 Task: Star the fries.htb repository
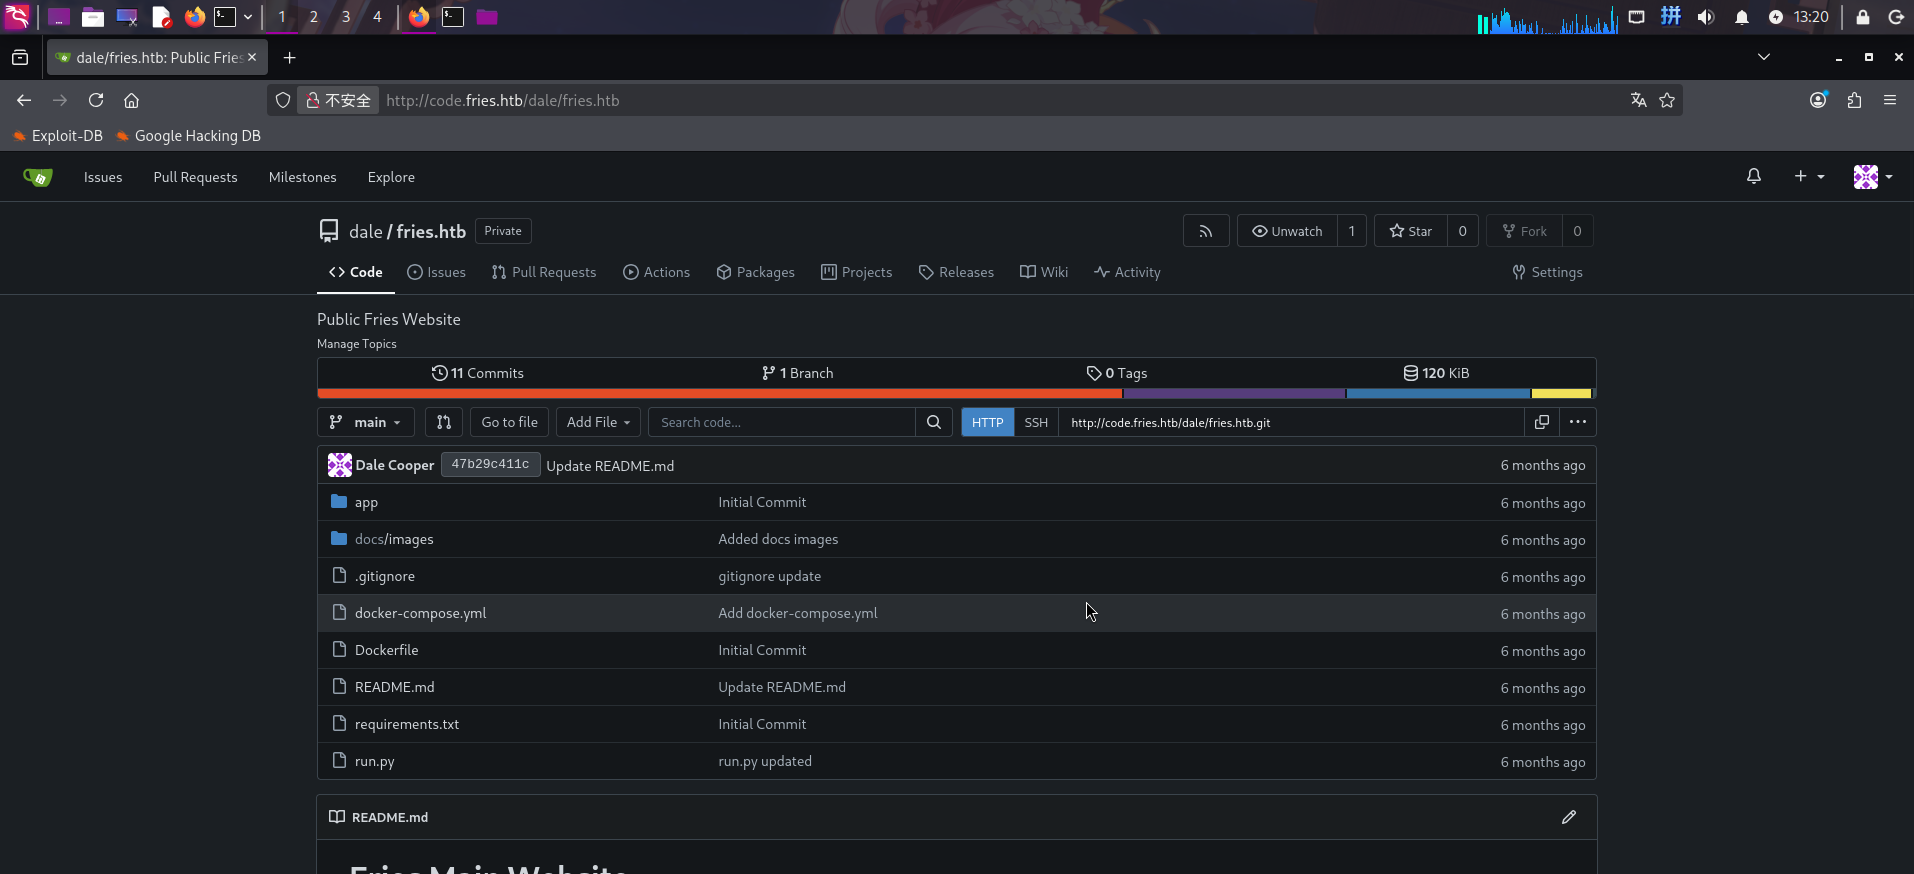pyautogui.click(x=1411, y=231)
